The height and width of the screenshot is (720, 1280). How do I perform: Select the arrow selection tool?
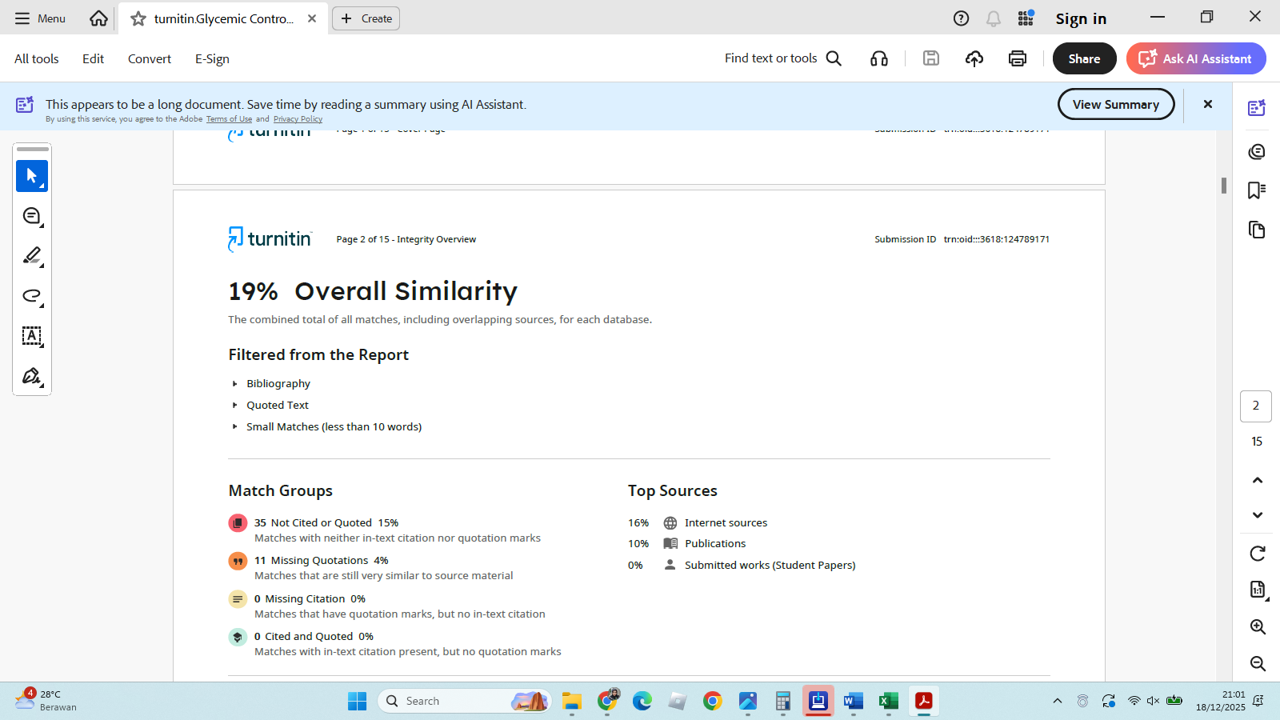32,176
